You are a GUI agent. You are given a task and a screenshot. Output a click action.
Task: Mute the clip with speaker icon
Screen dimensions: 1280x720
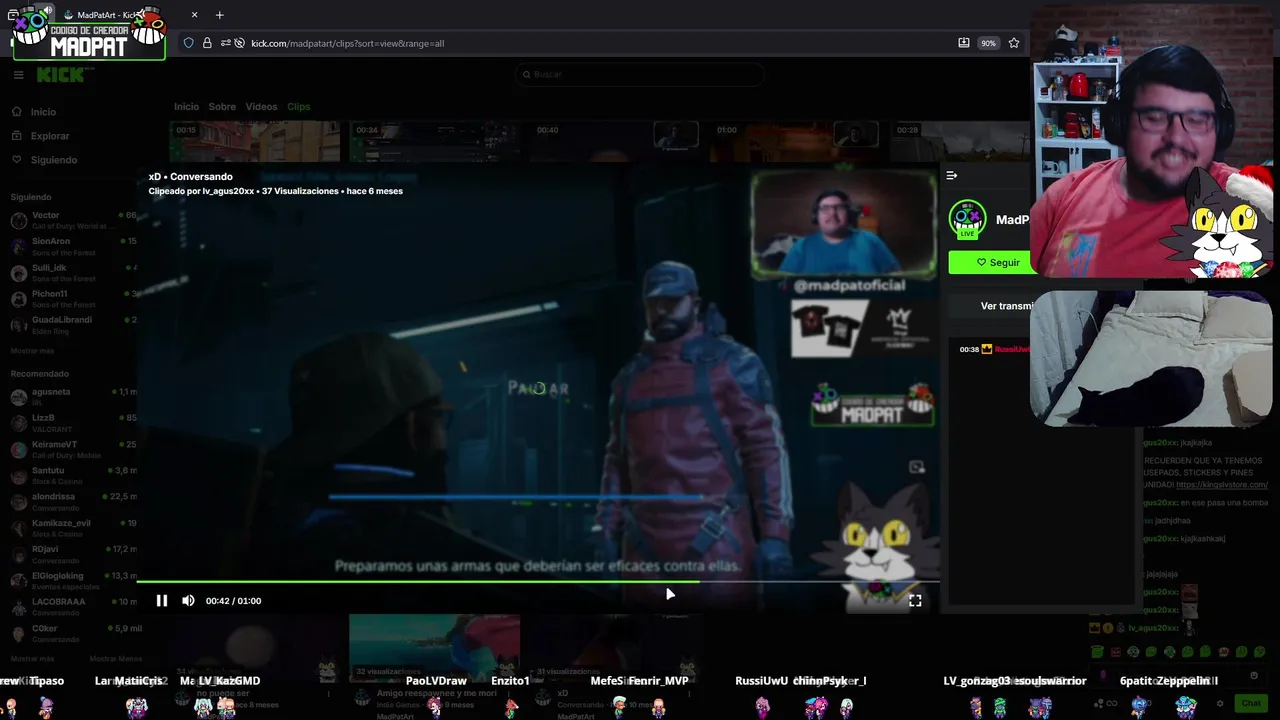coord(188,601)
